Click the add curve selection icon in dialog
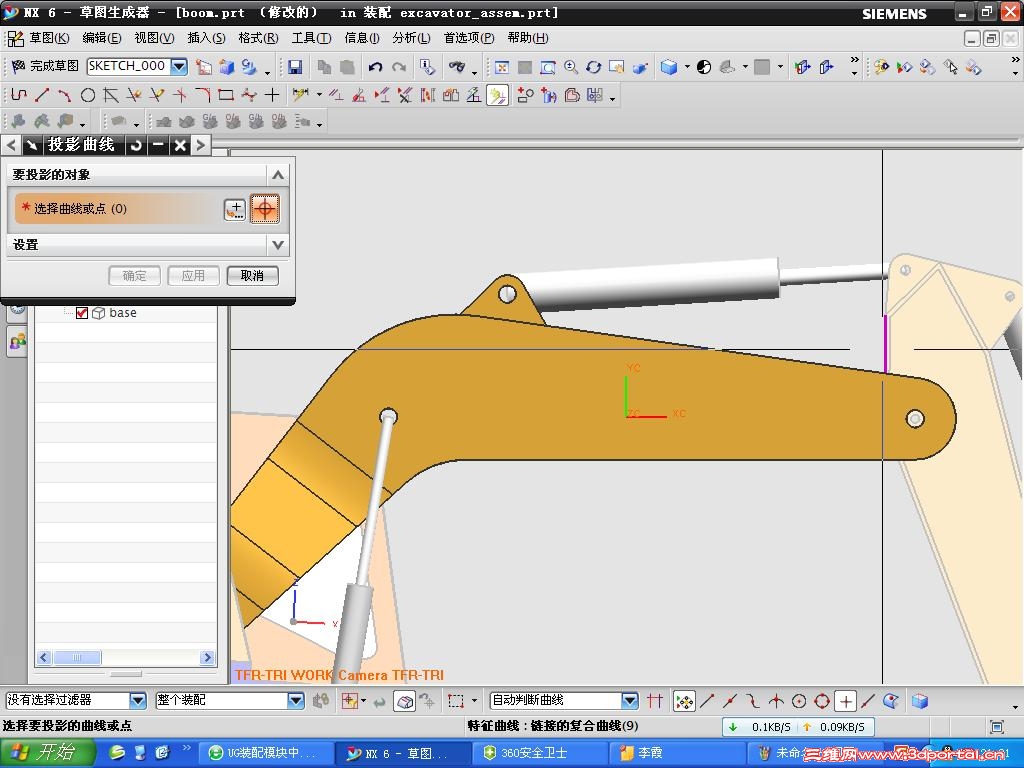 coord(234,209)
